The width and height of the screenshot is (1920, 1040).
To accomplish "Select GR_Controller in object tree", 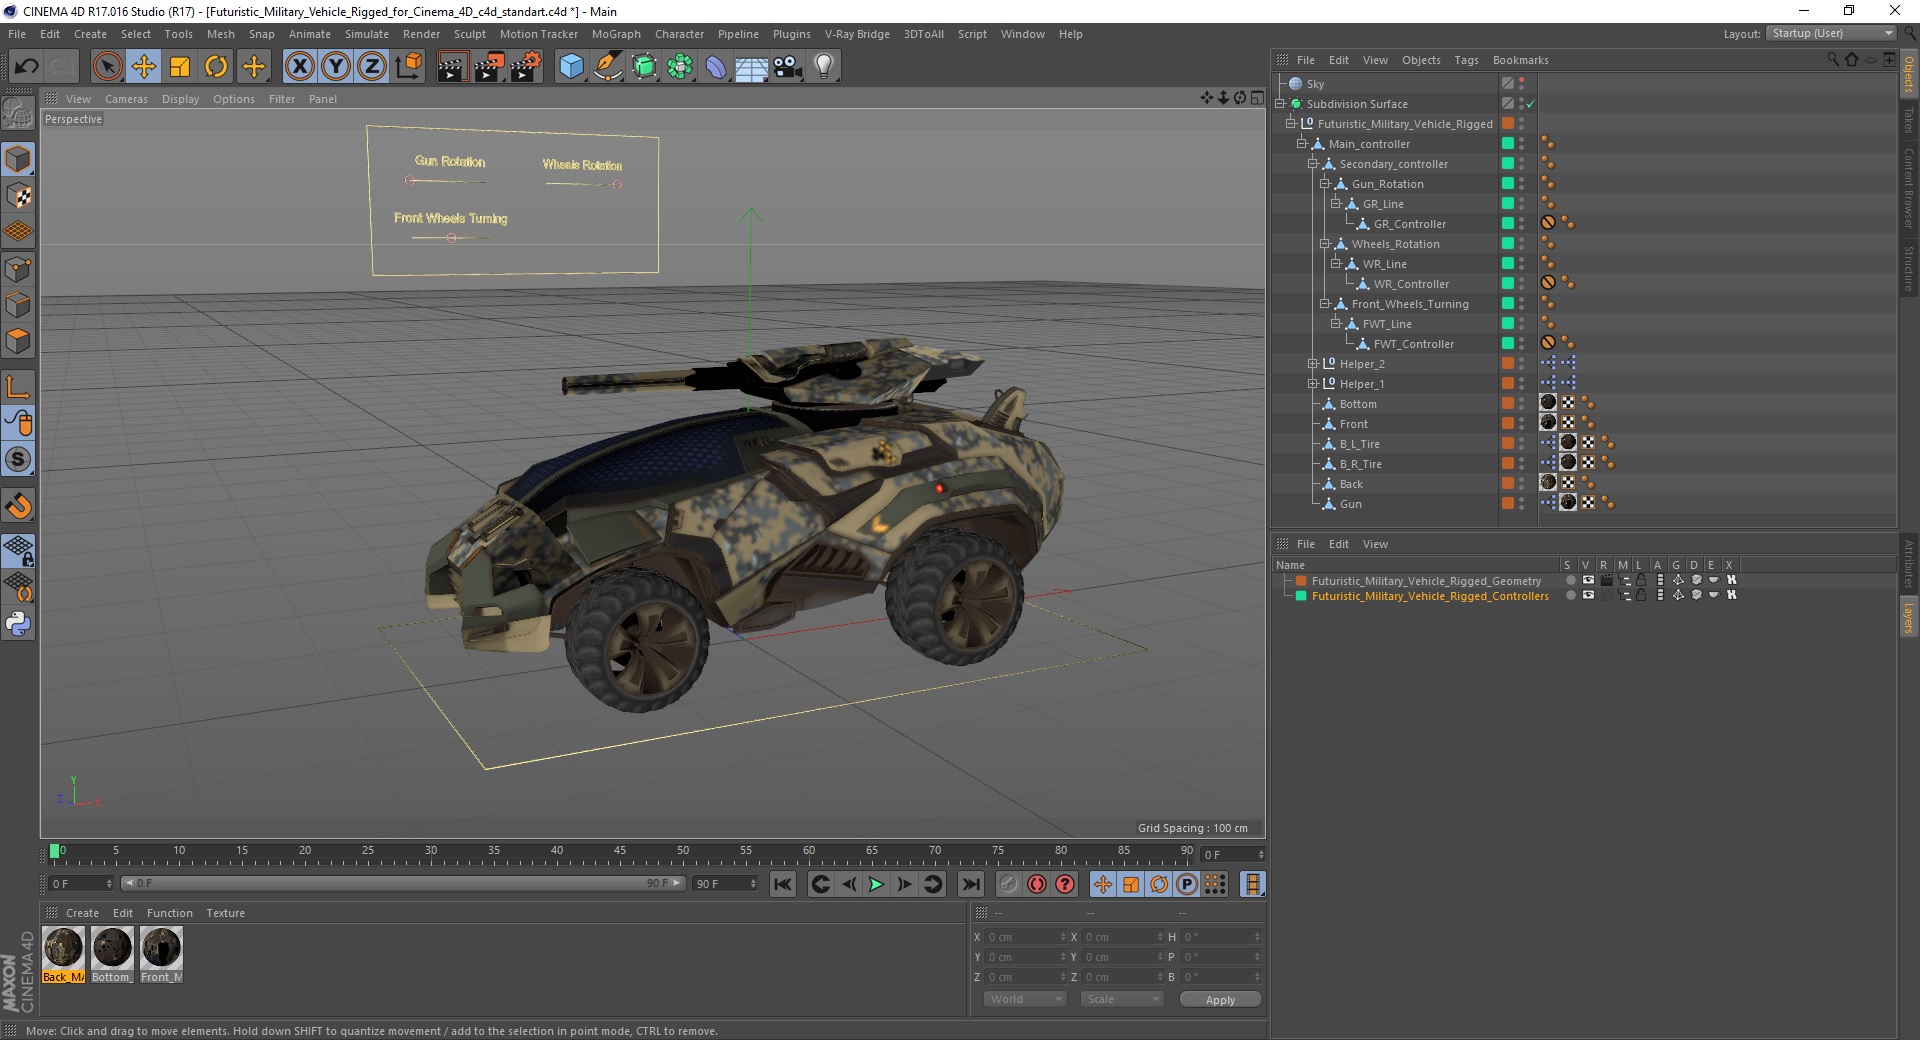I will pyautogui.click(x=1409, y=224).
